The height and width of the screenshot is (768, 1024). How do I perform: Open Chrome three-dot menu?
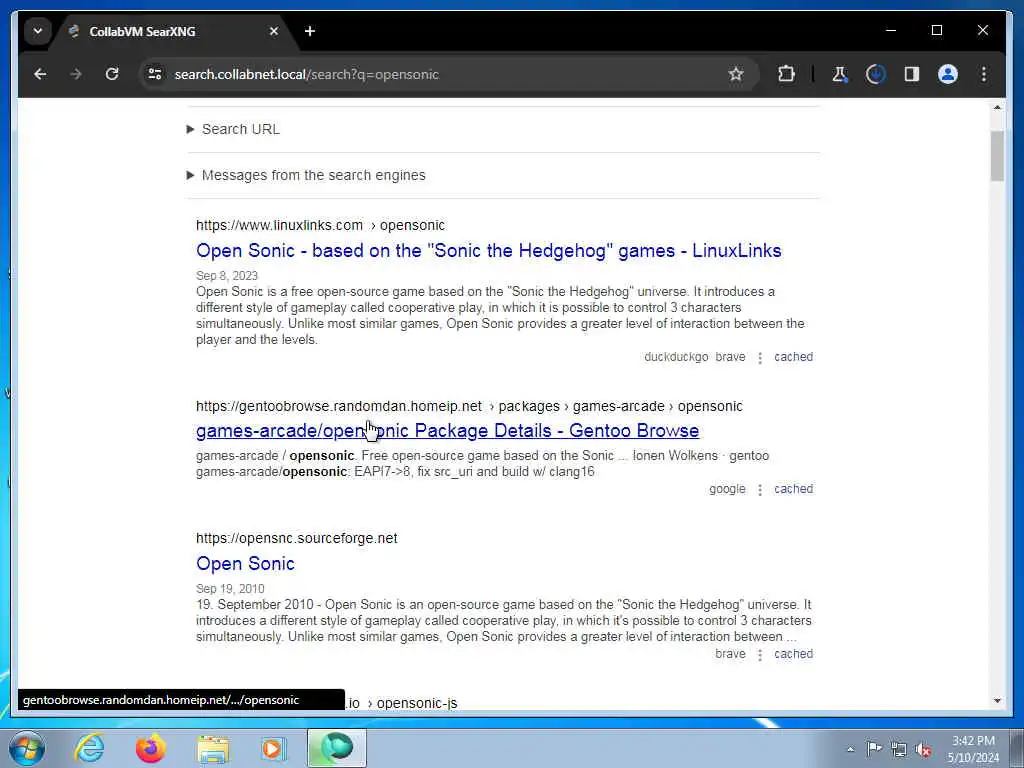pyautogui.click(x=984, y=74)
